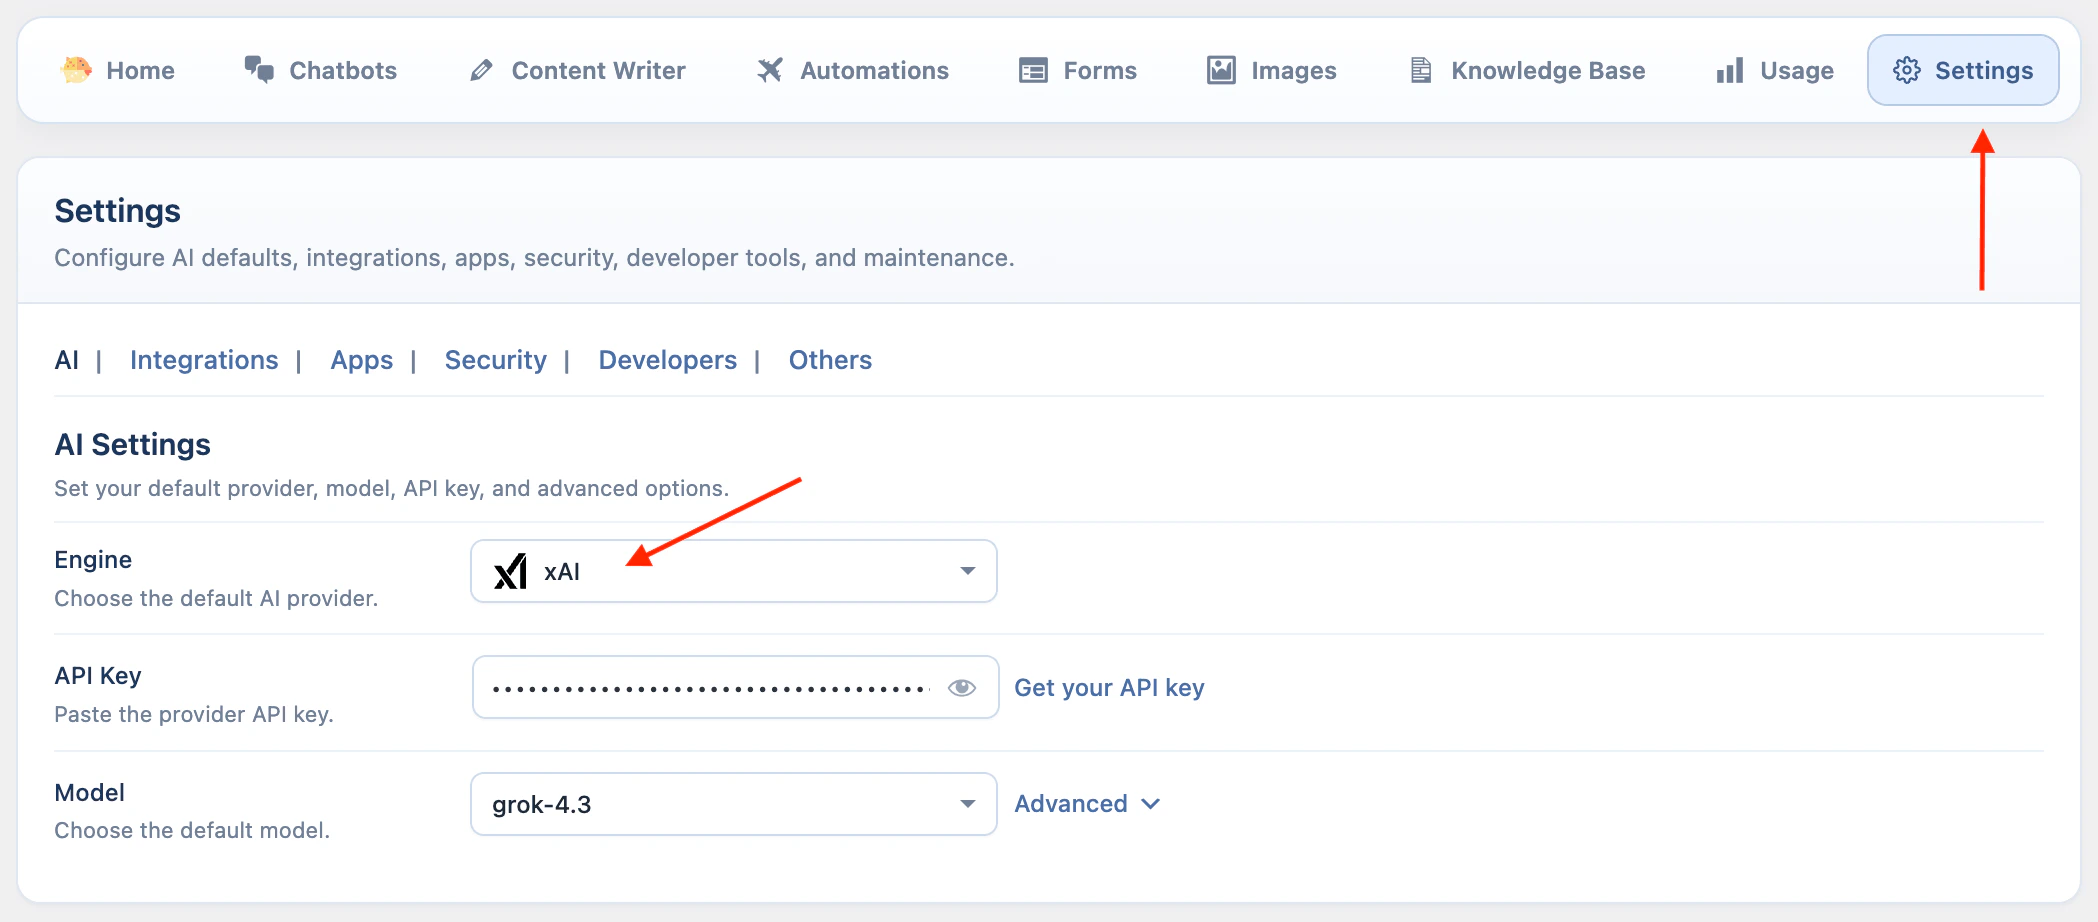2098x922 pixels.
Task: Reveal the API key with eye icon
Action: pyautogui.click(x=962, y=687)
